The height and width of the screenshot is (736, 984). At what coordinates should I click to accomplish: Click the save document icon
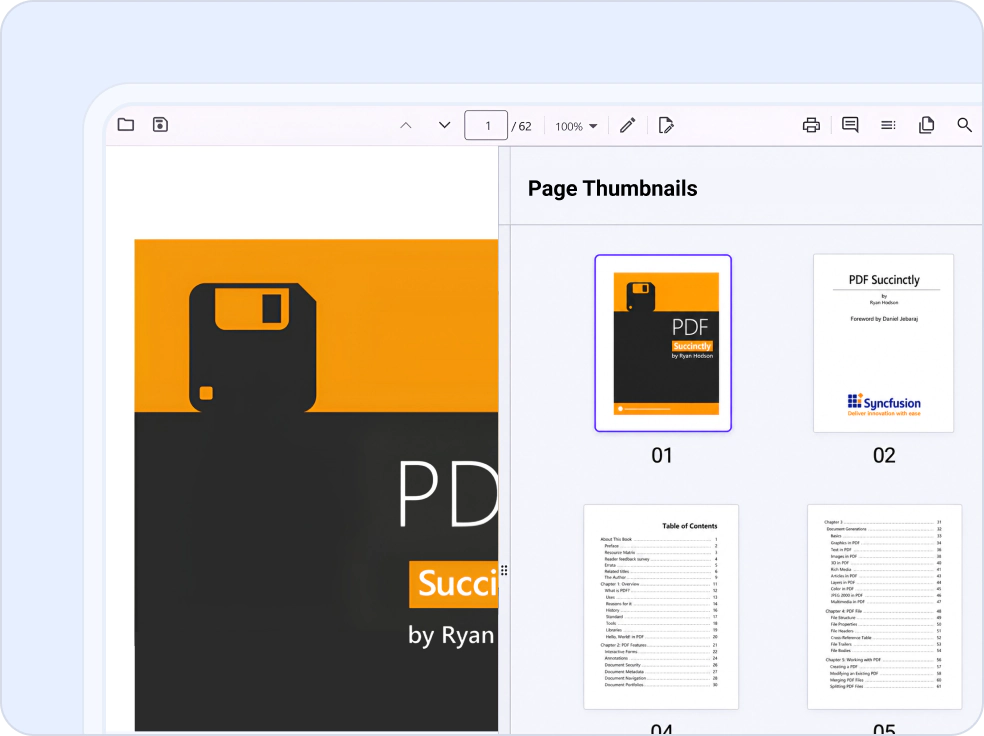(x=161, y=124)
